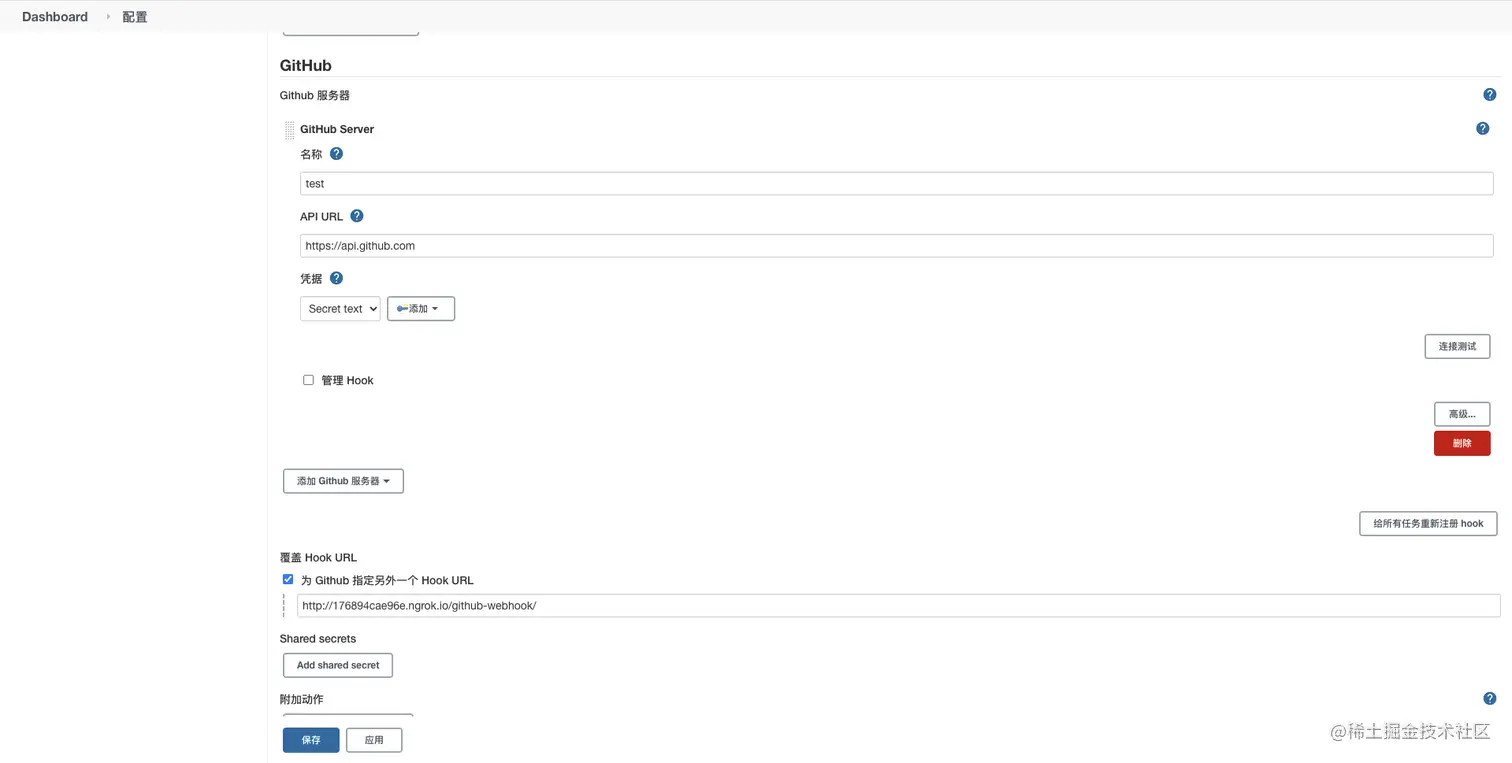Expand 高级... advanced options

(1462, 414)
